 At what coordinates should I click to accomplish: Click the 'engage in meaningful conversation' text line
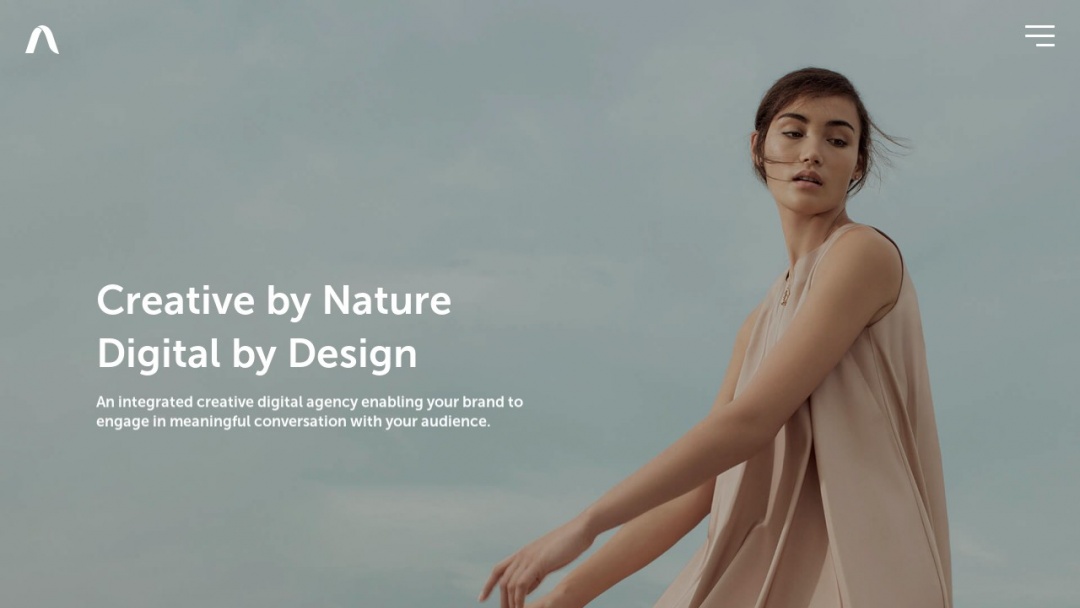click(293, 421)
